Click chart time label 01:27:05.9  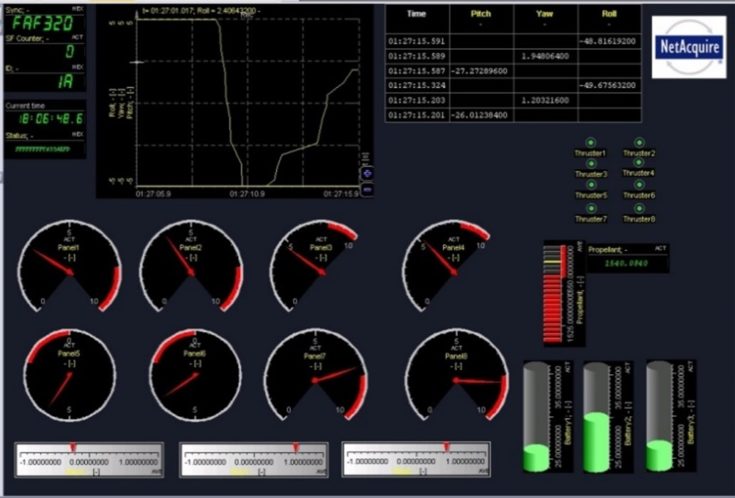coord(153,193)
